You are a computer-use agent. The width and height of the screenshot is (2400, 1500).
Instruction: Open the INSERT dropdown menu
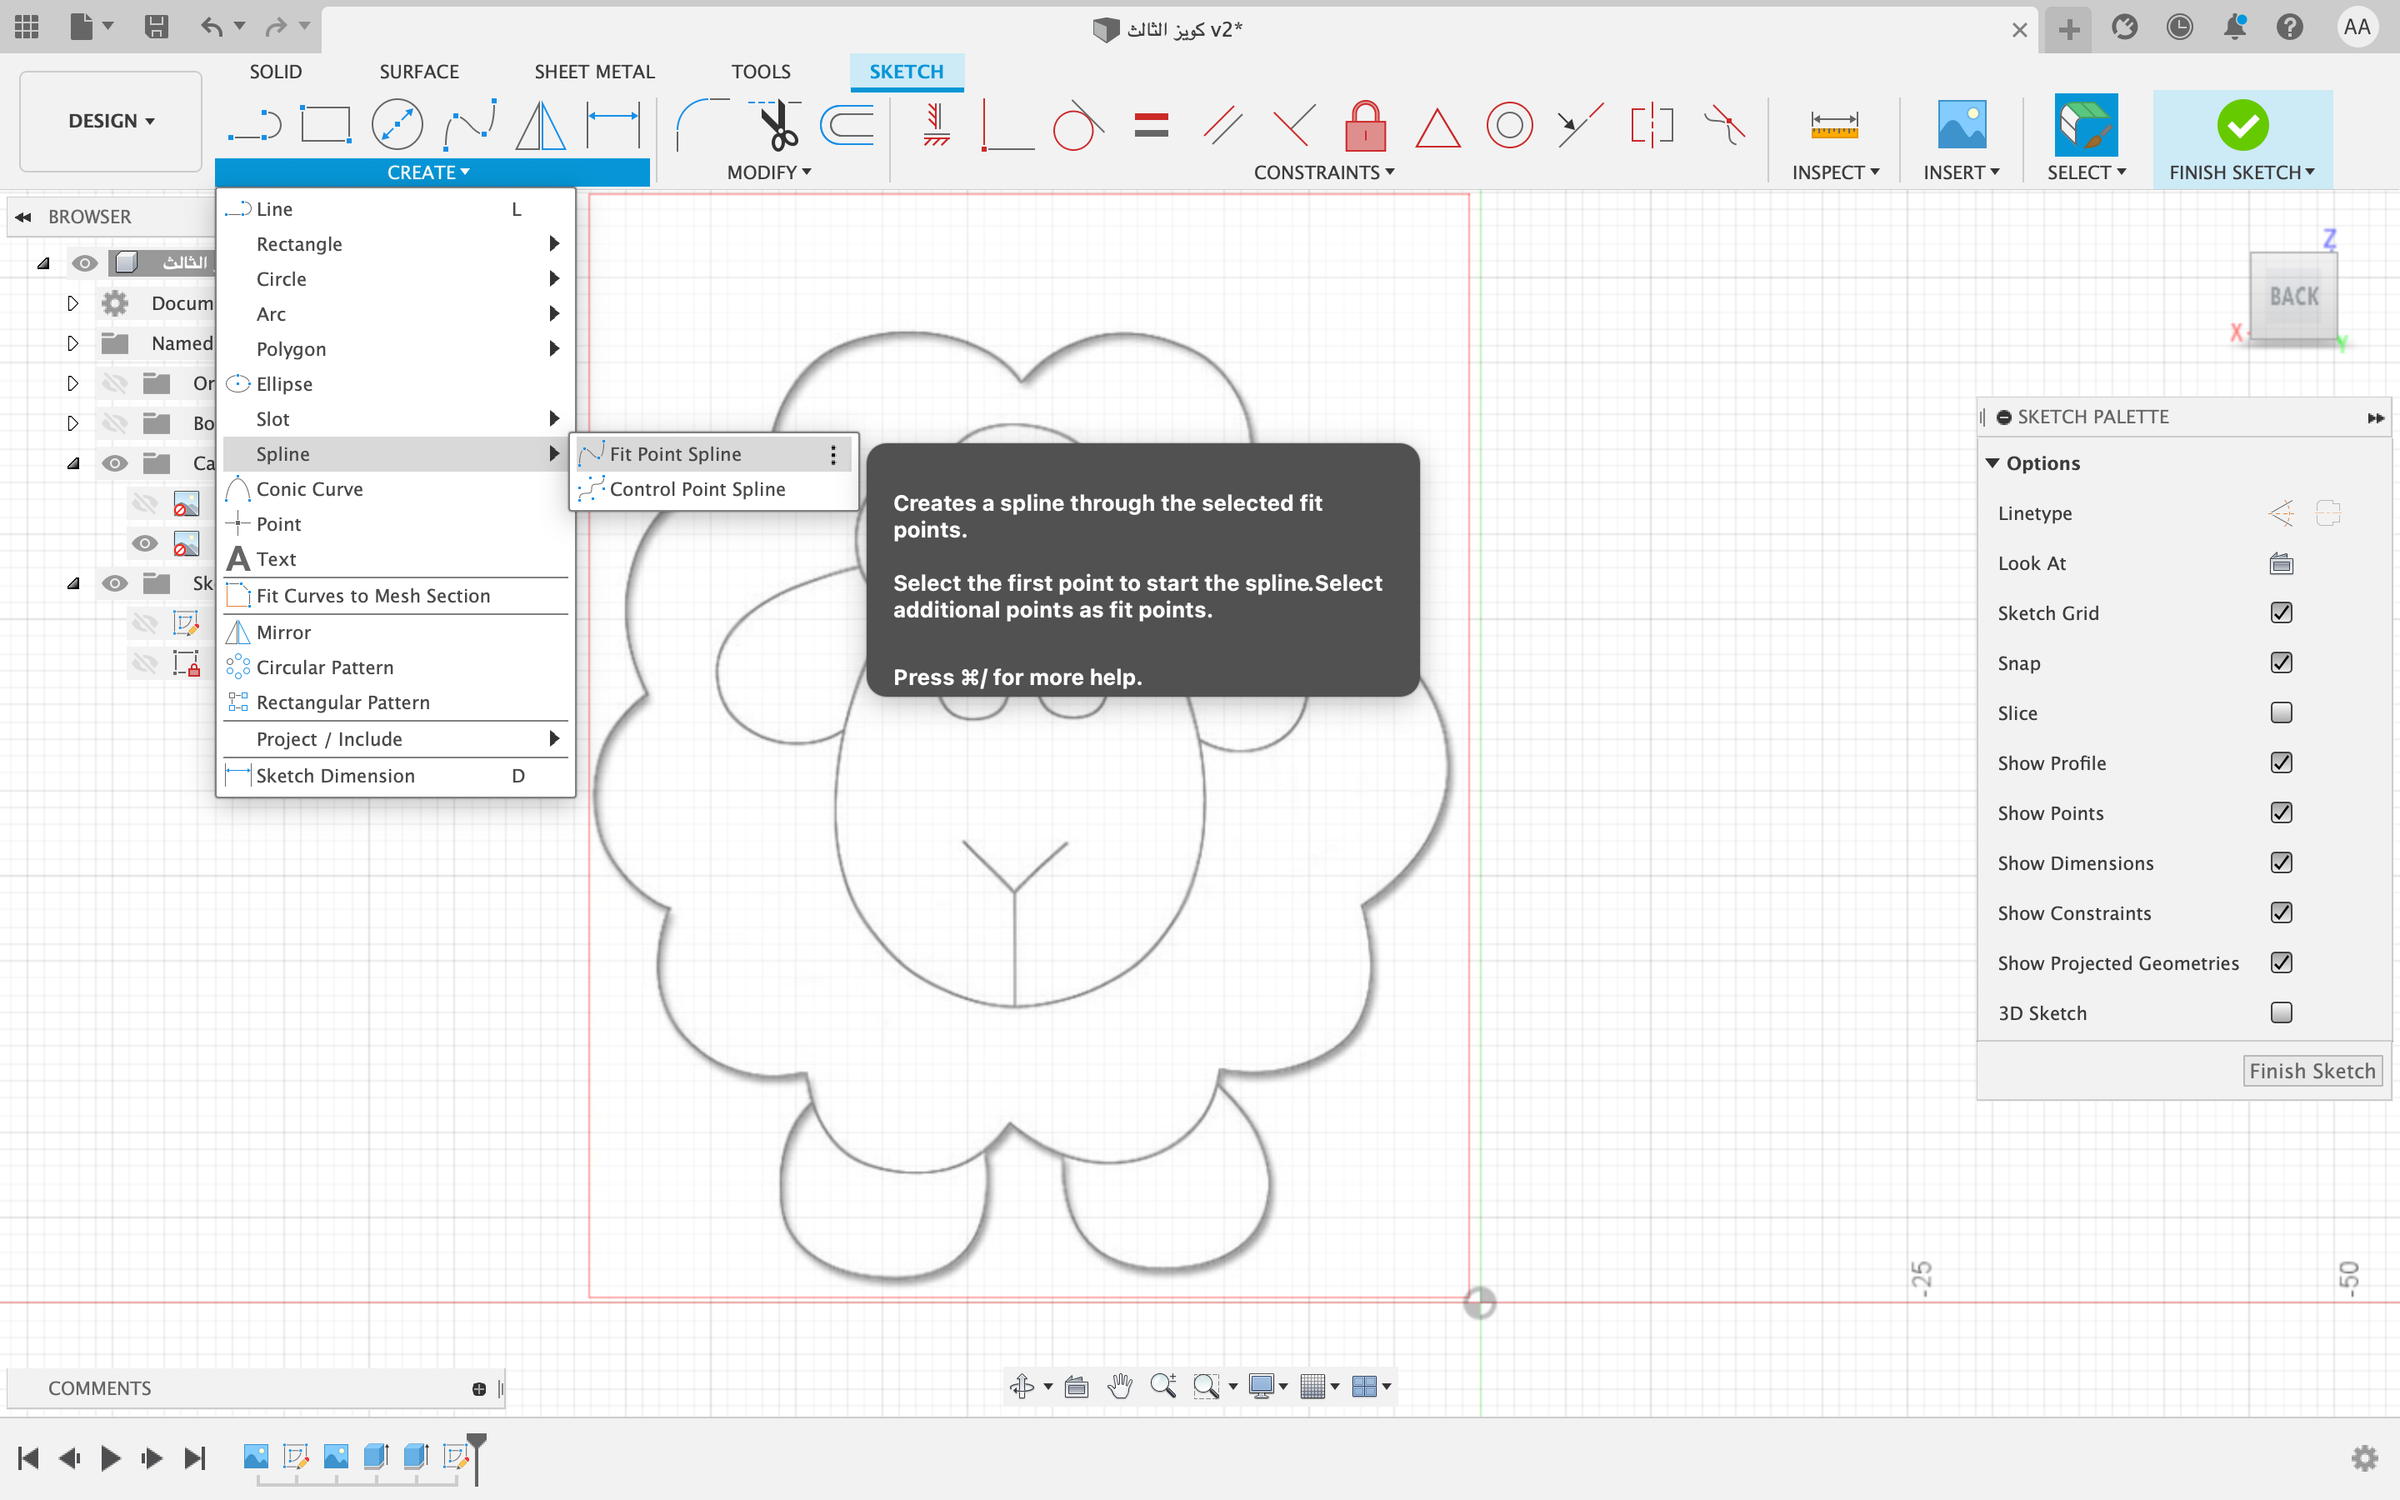(1961, 173)
